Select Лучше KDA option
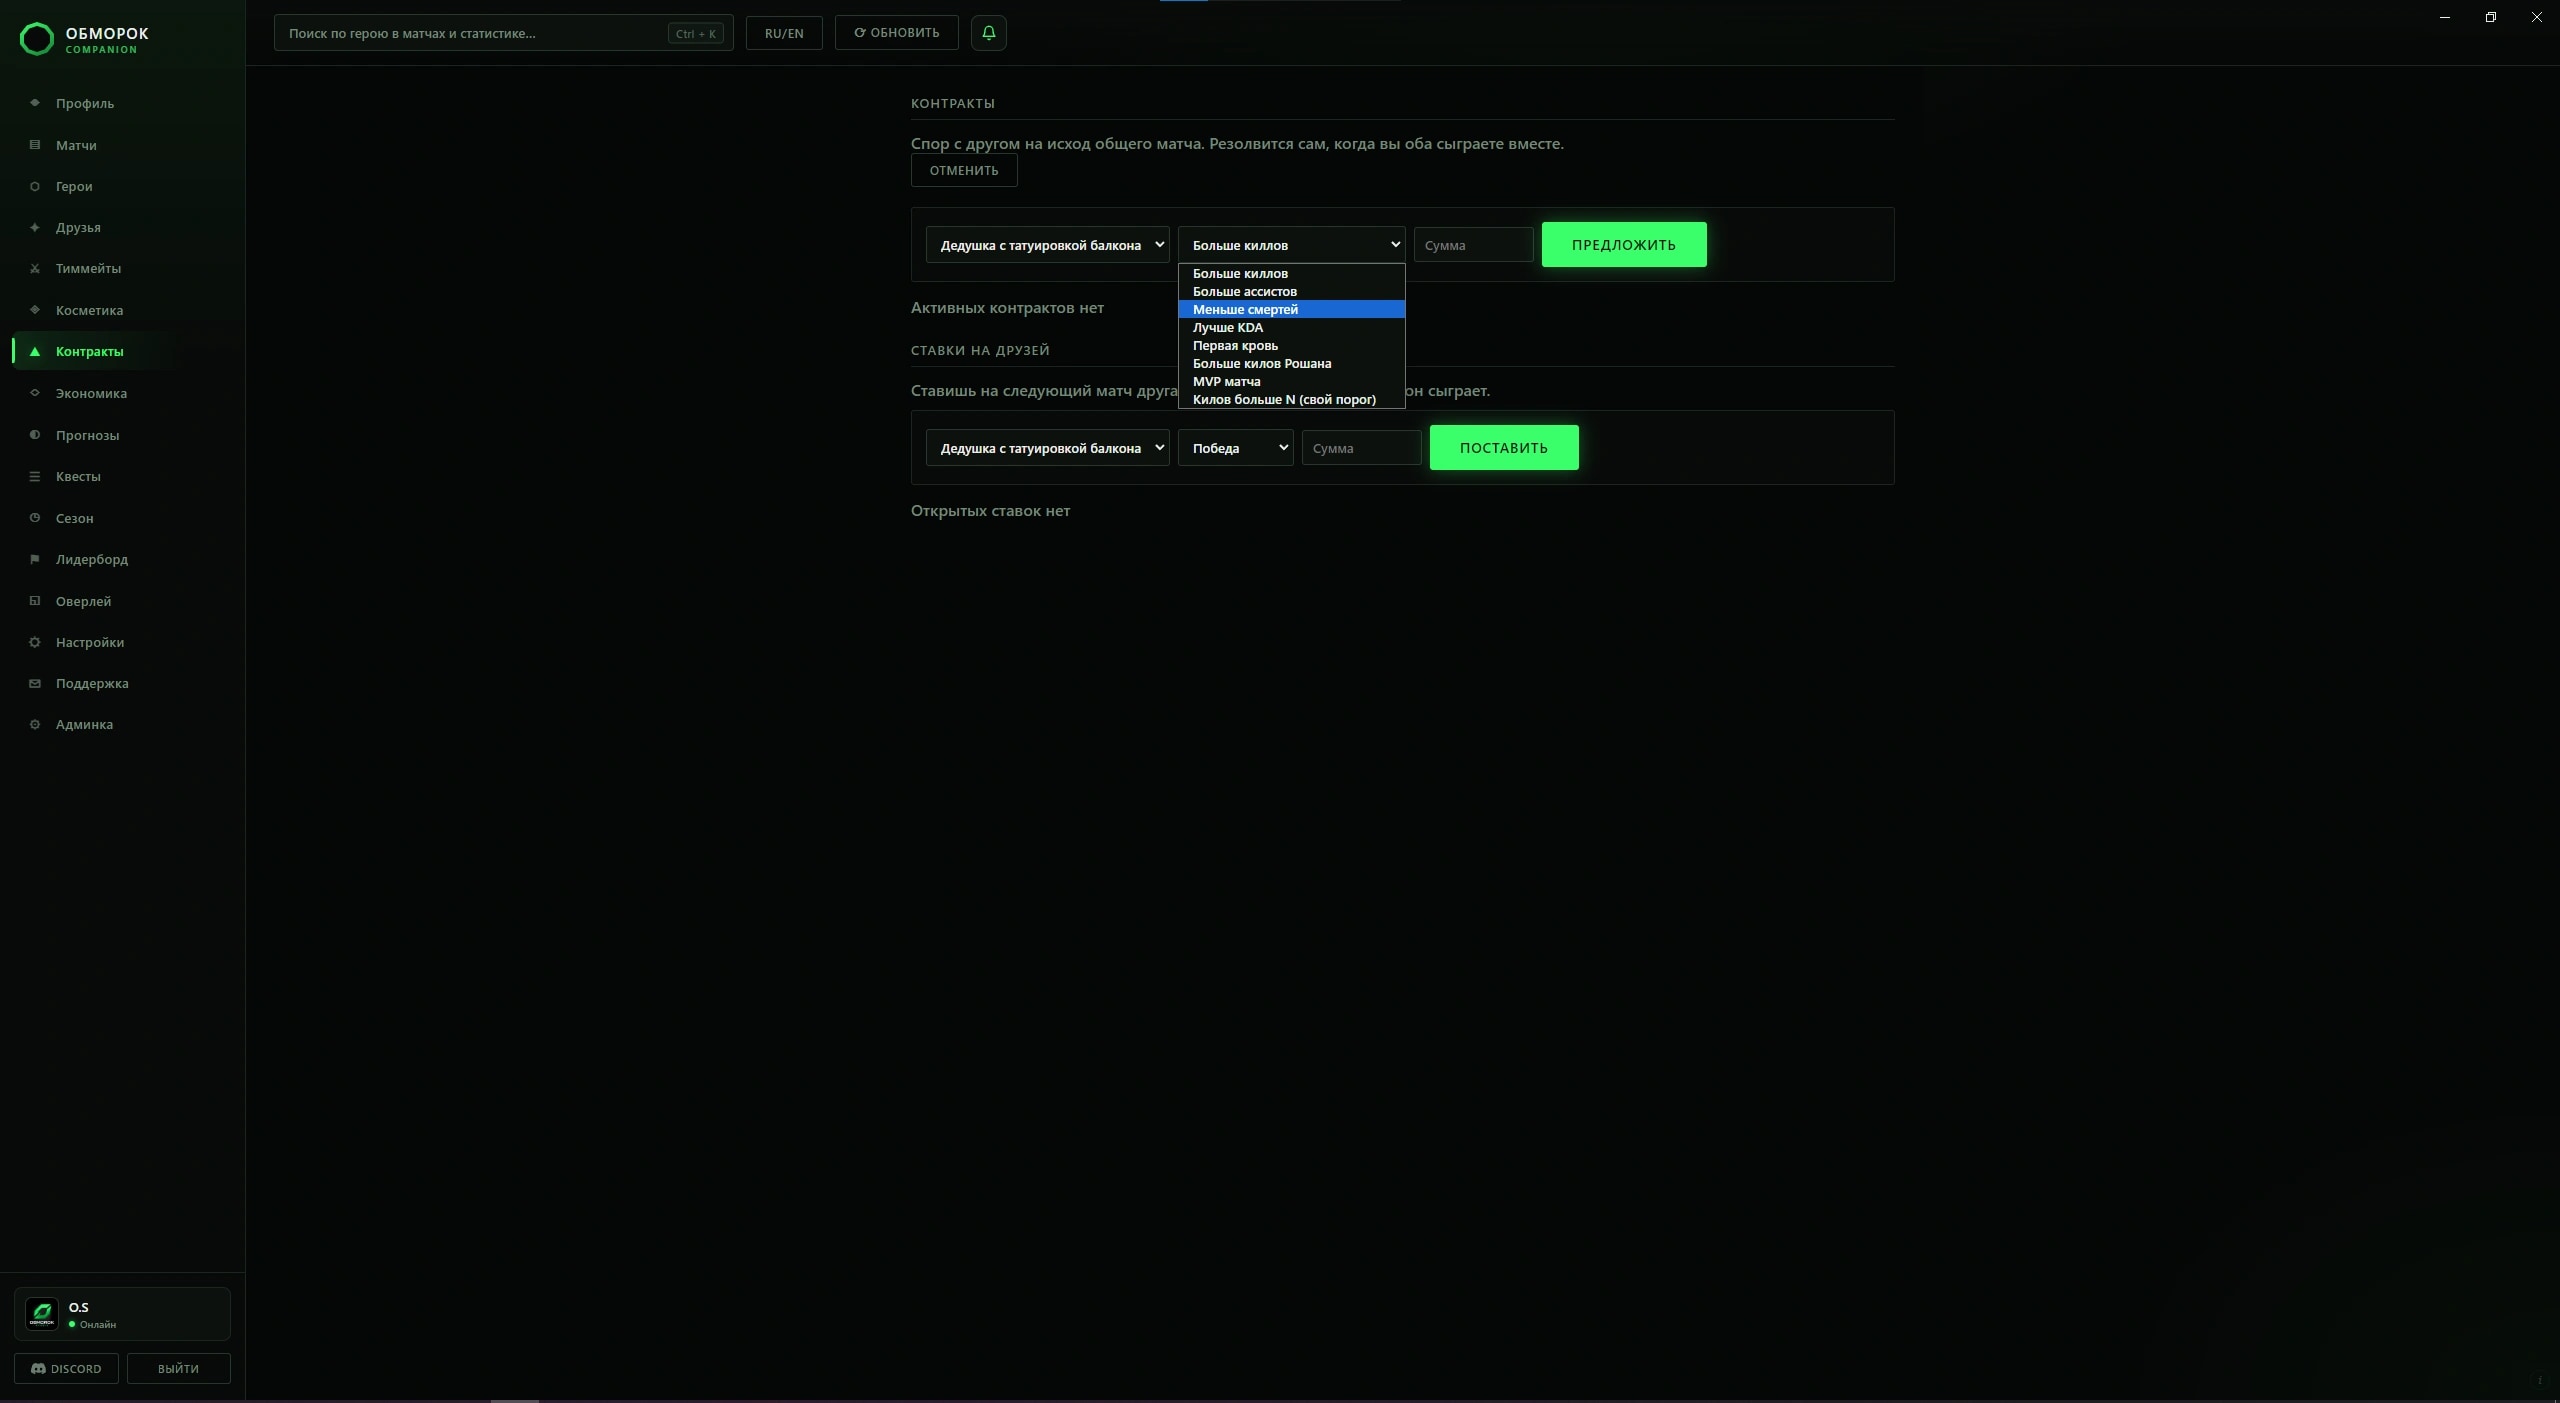 tap(1291, 327)
